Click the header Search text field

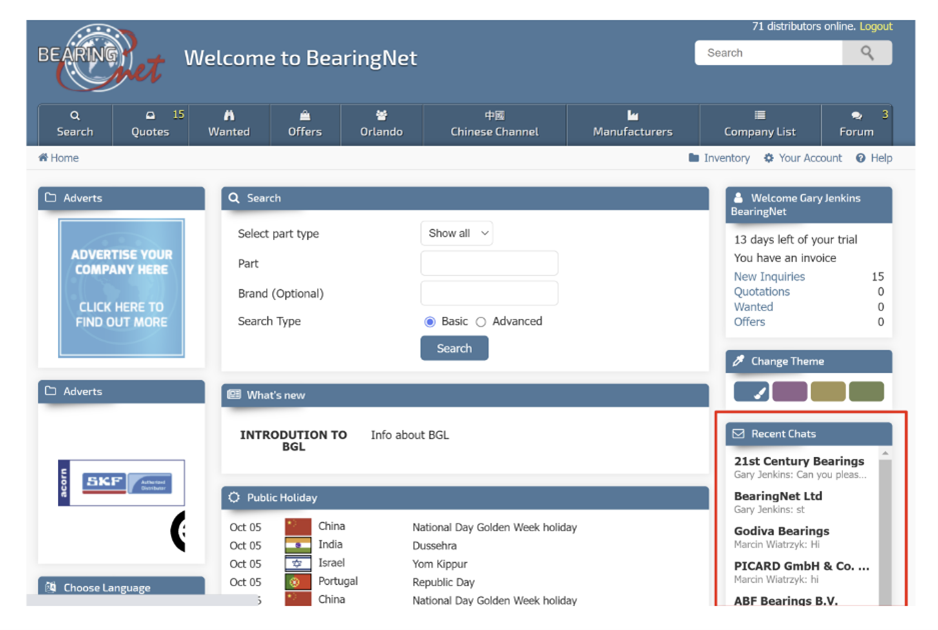pos(769,53)
